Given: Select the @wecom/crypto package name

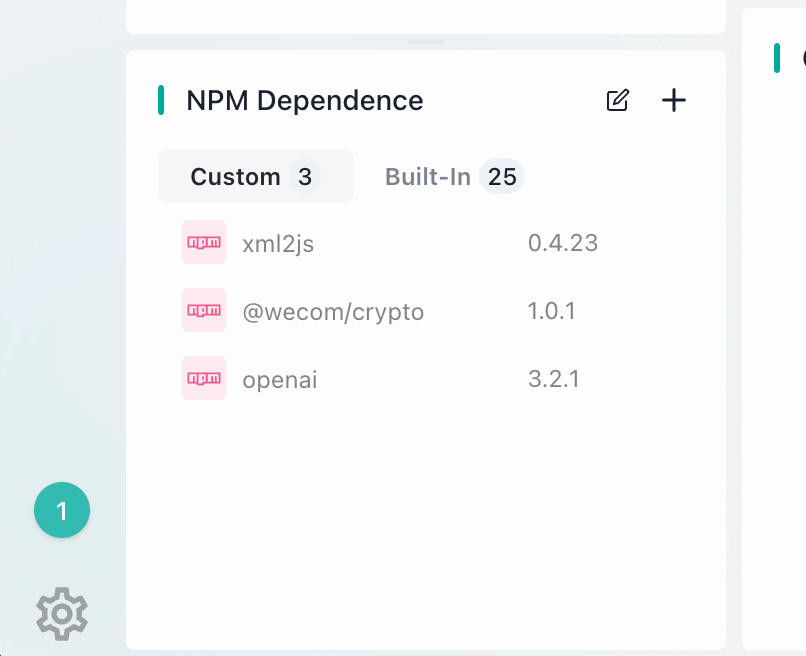Looking at the screenshot, I should coord(333,312).
